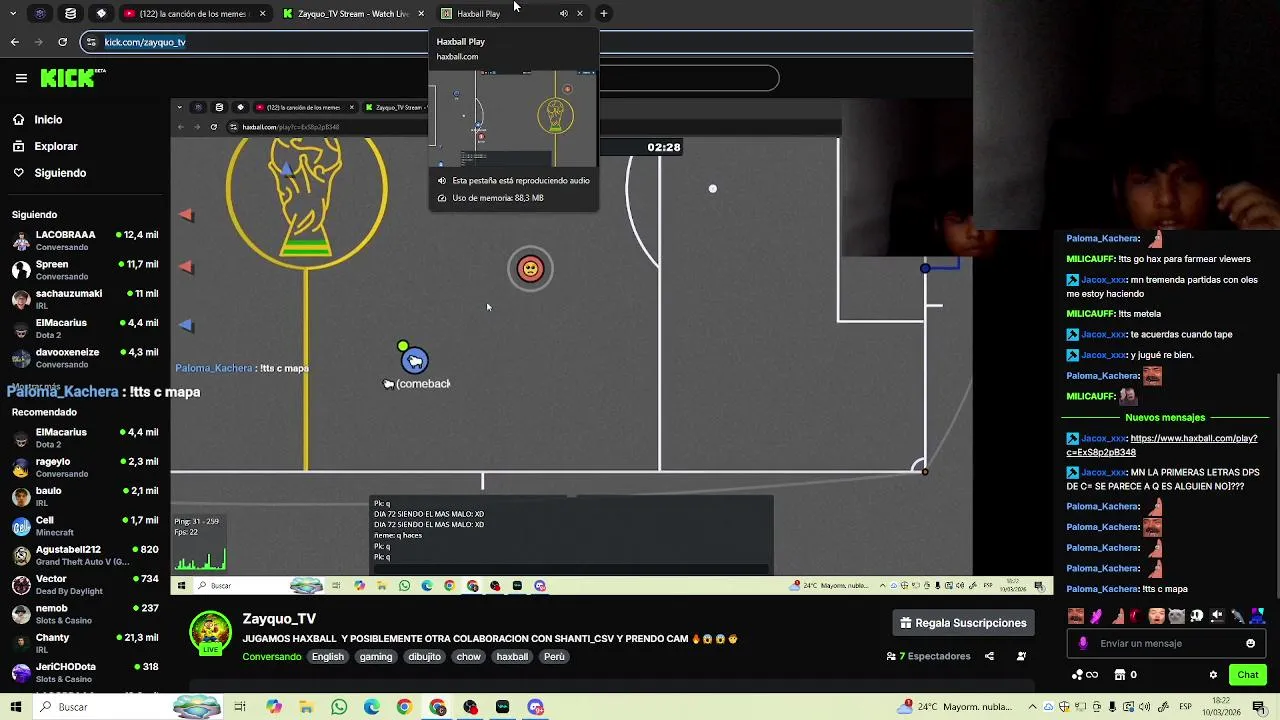
Task: Switch to the Zayquo_TV Stream tab
Action: (353, 13)
